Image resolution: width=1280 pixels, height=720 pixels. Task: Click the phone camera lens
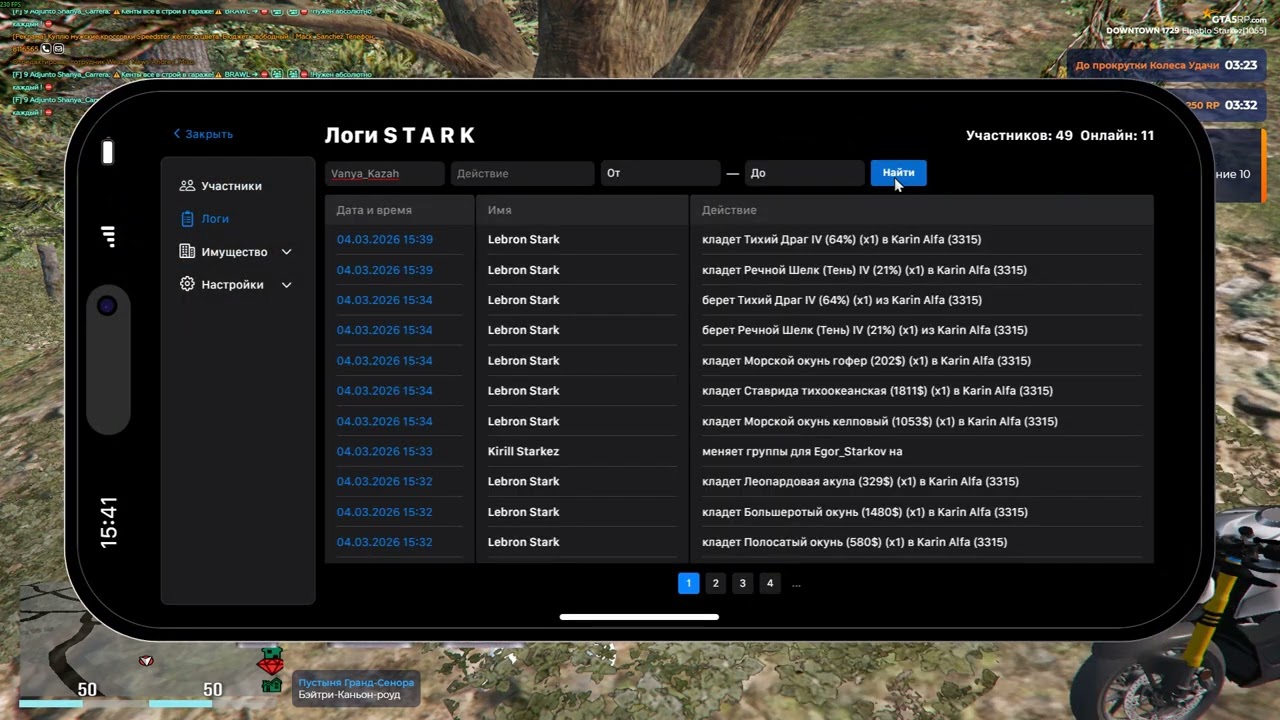(108, 306)
